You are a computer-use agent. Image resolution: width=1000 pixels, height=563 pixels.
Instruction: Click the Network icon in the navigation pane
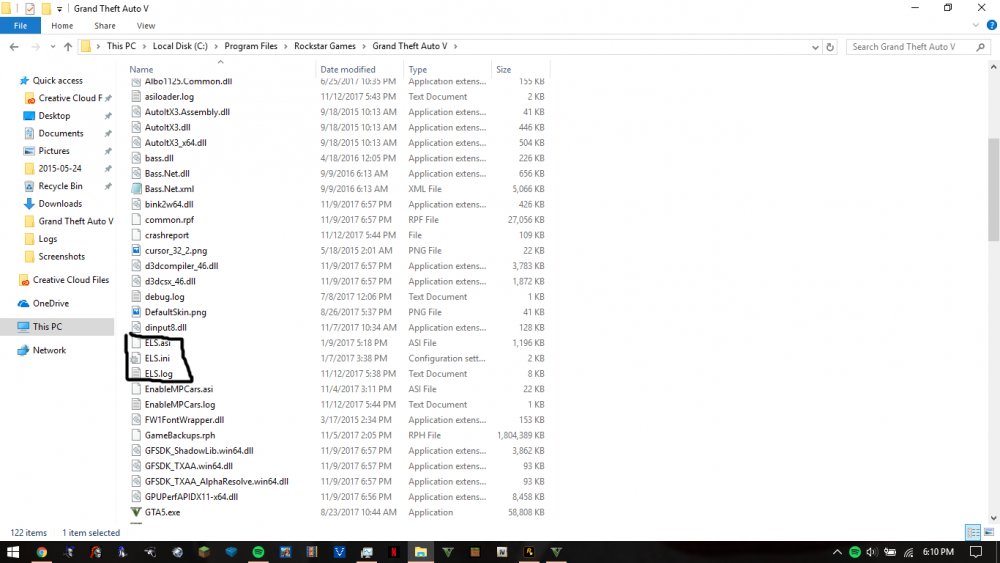coord(24,350)
